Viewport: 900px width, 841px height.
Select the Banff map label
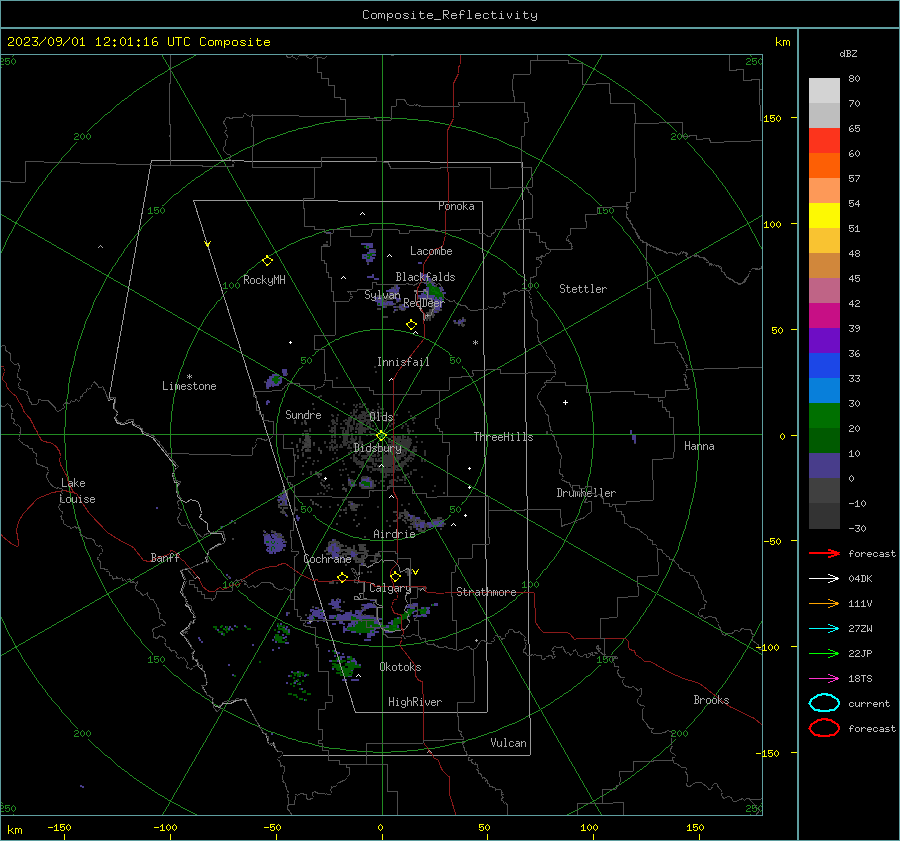coord(165,557)
